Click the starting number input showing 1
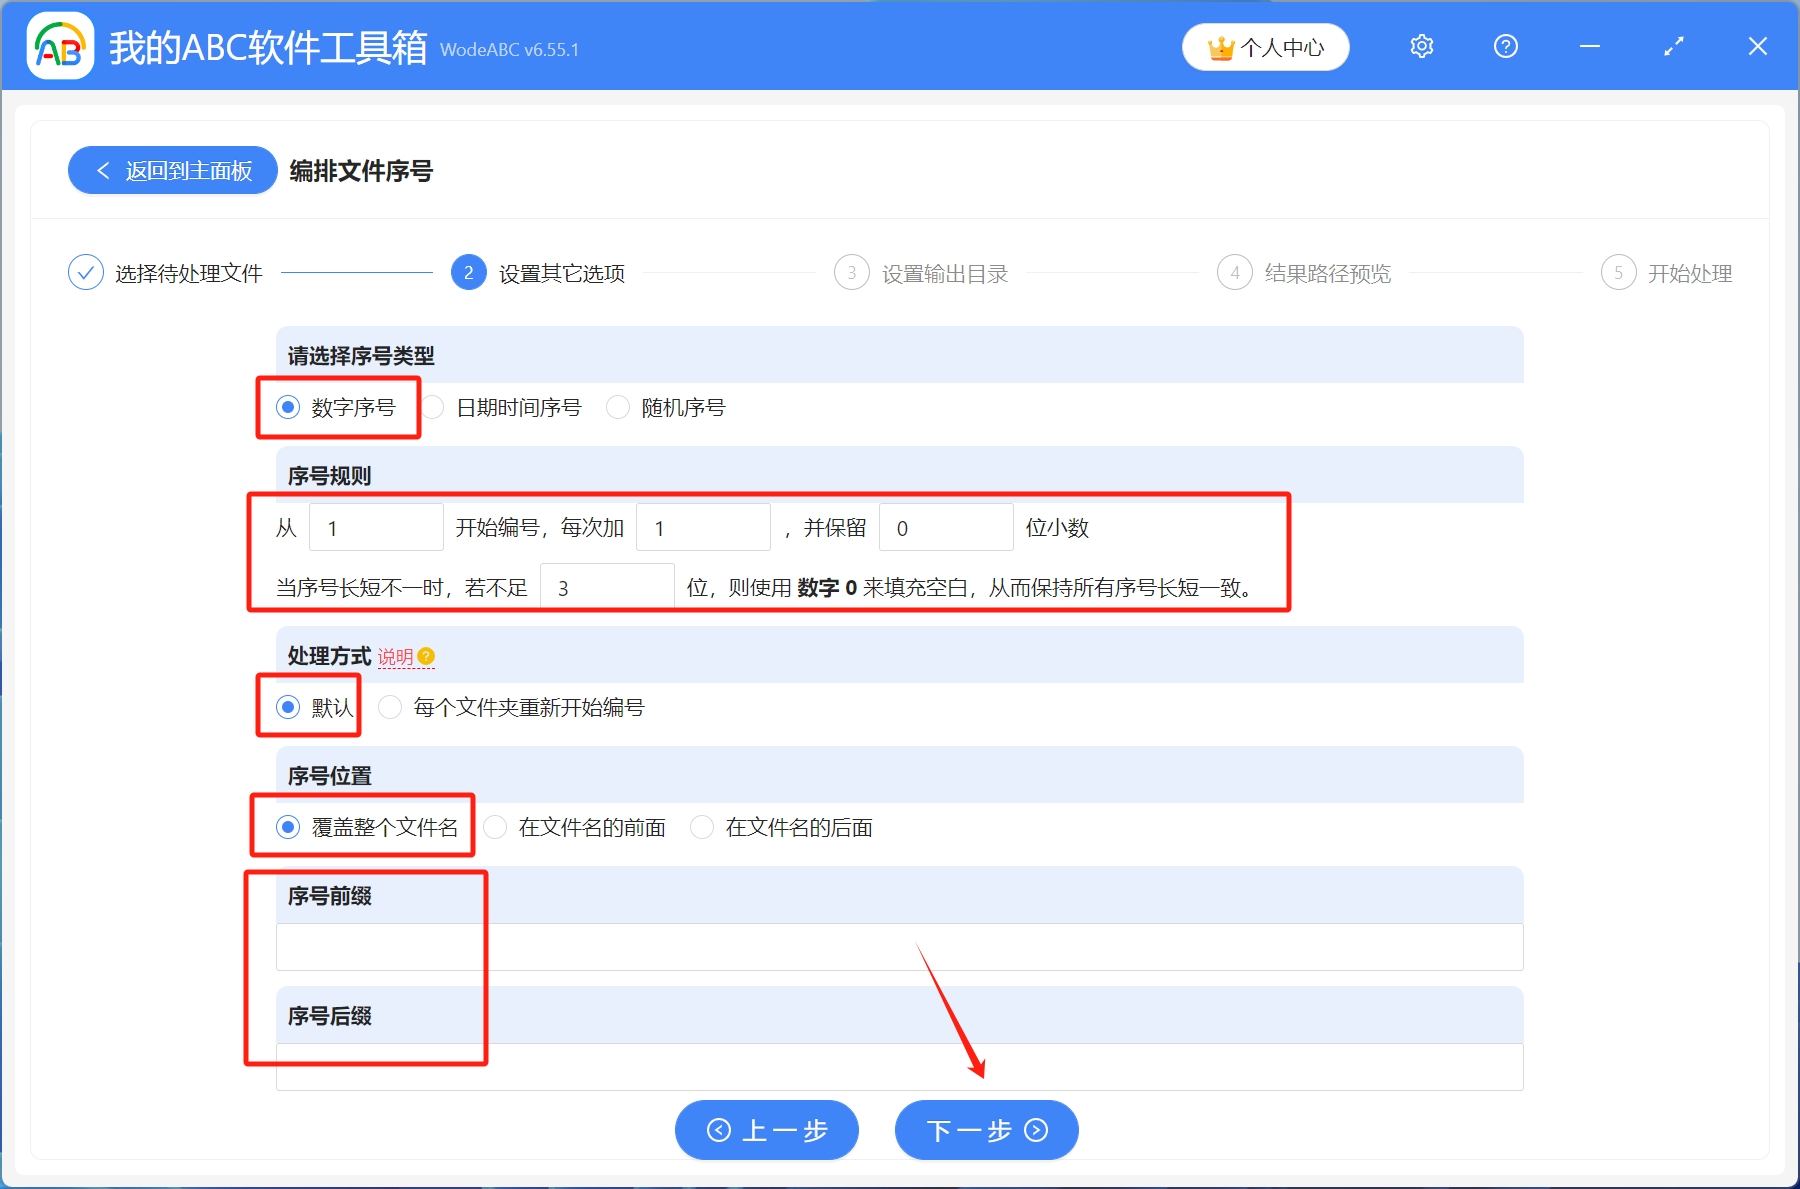This screenshot has height=1189, width=1800. (x=376, y=527)
